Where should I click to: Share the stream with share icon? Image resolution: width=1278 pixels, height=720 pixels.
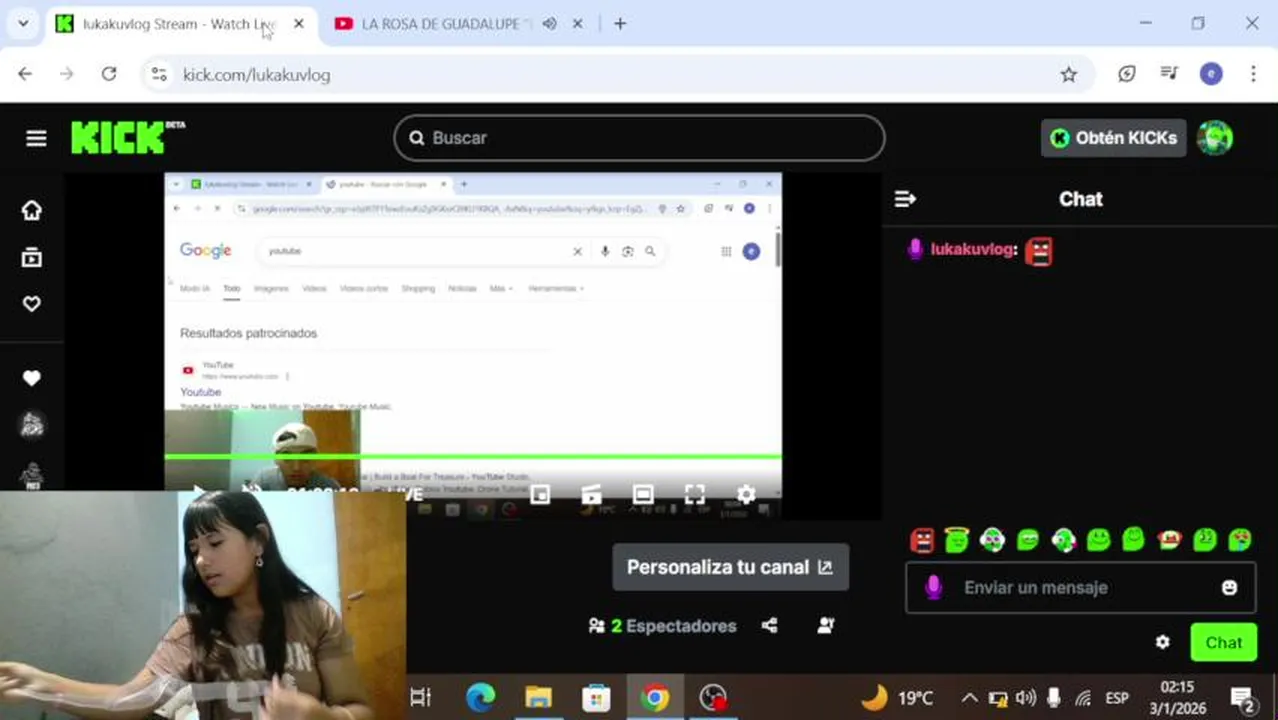point(769,626)
